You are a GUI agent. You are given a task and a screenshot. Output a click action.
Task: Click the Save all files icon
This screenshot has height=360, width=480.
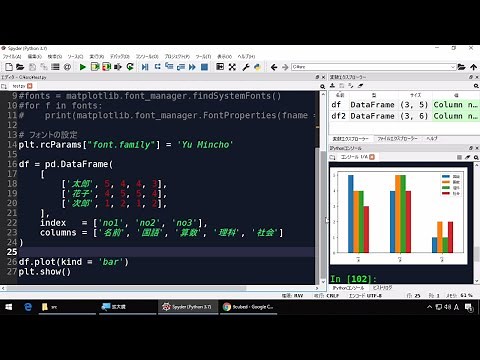click(44, 67)
